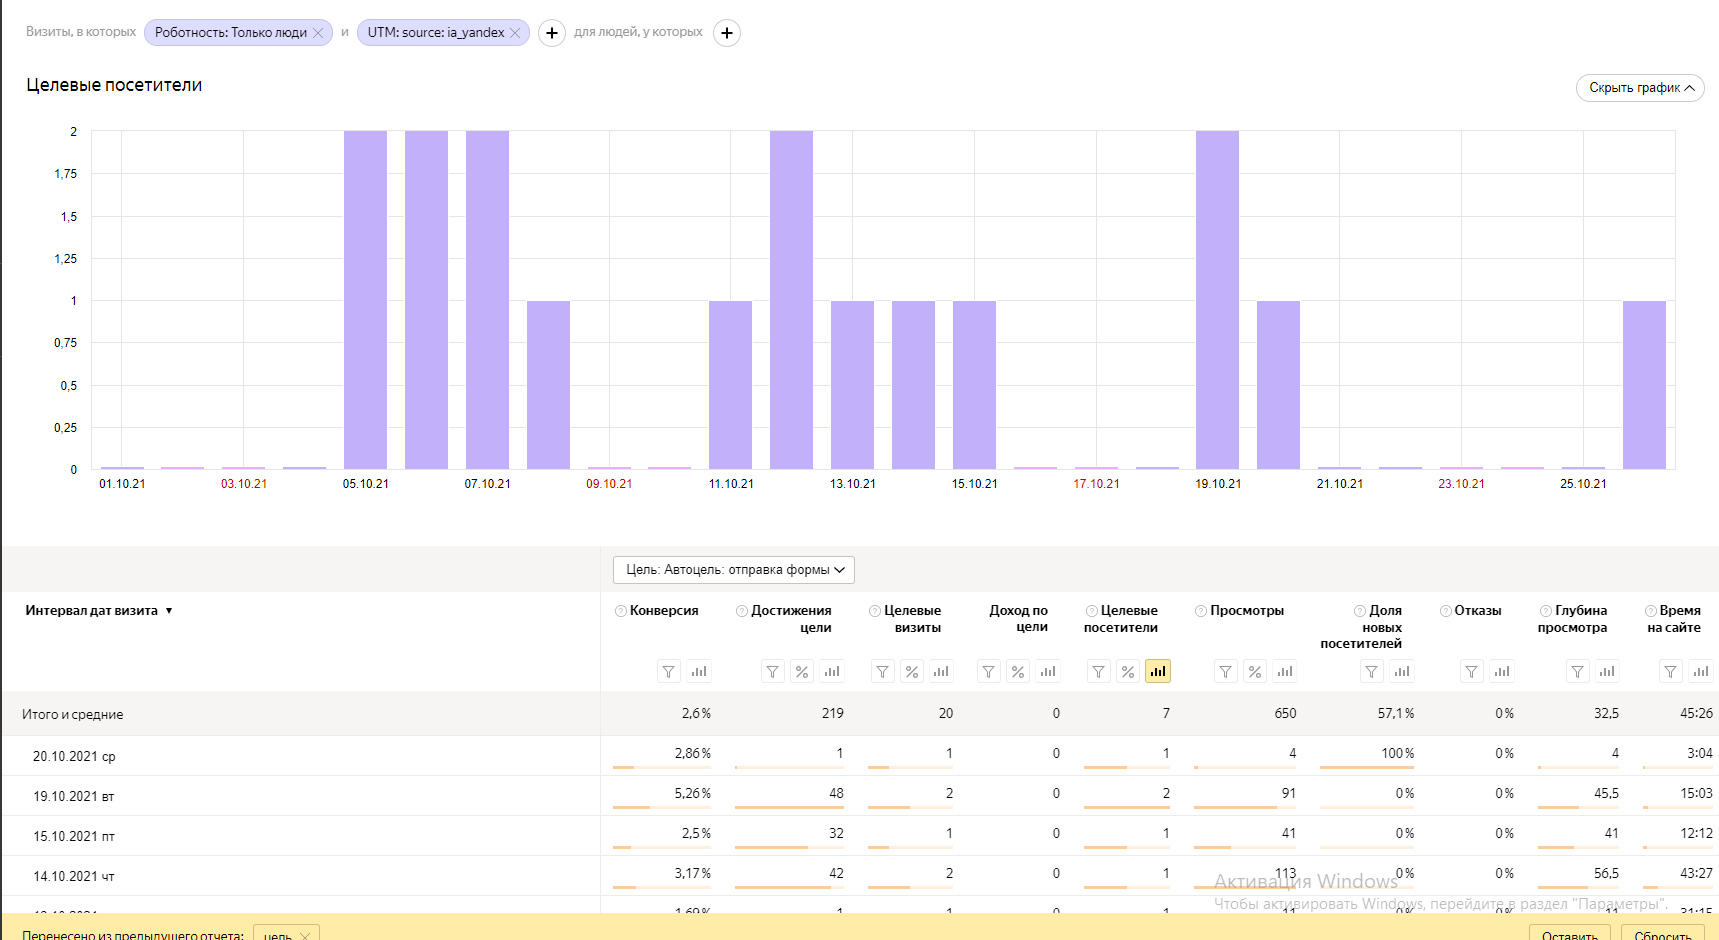The height and width of the screenshot is (940, 1719).
Task: Sort table by Конверсия header
Action: click(664, 611)
